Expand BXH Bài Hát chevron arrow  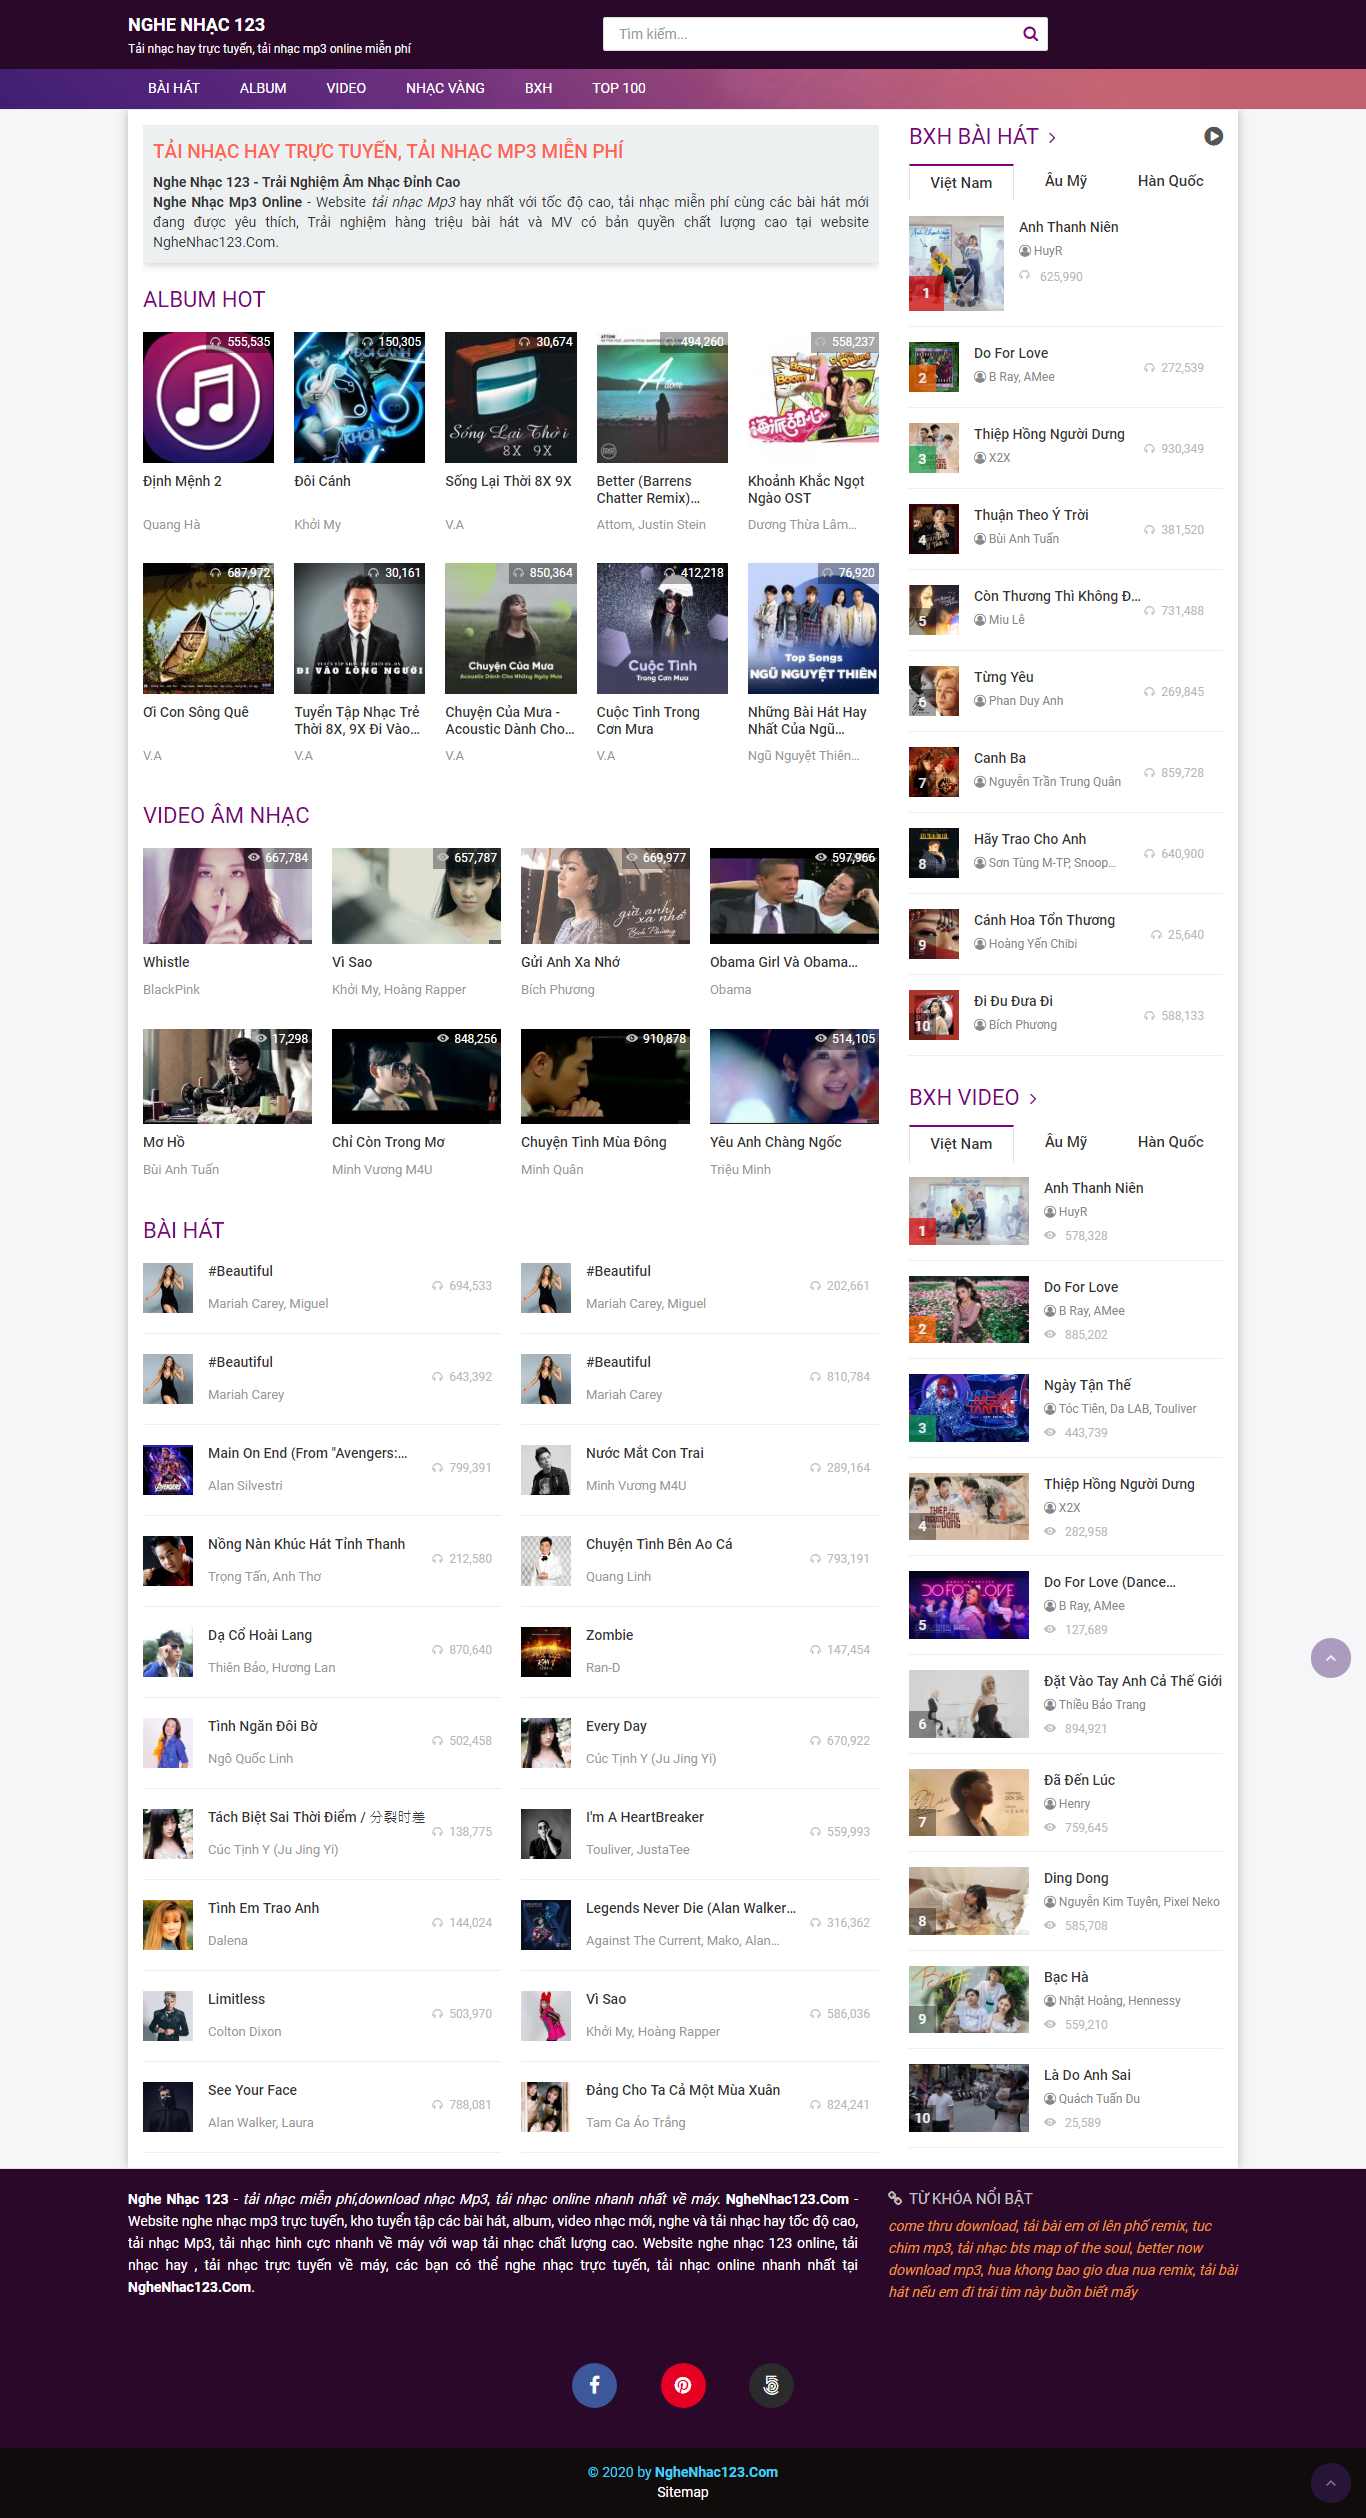click(1052, 137)
